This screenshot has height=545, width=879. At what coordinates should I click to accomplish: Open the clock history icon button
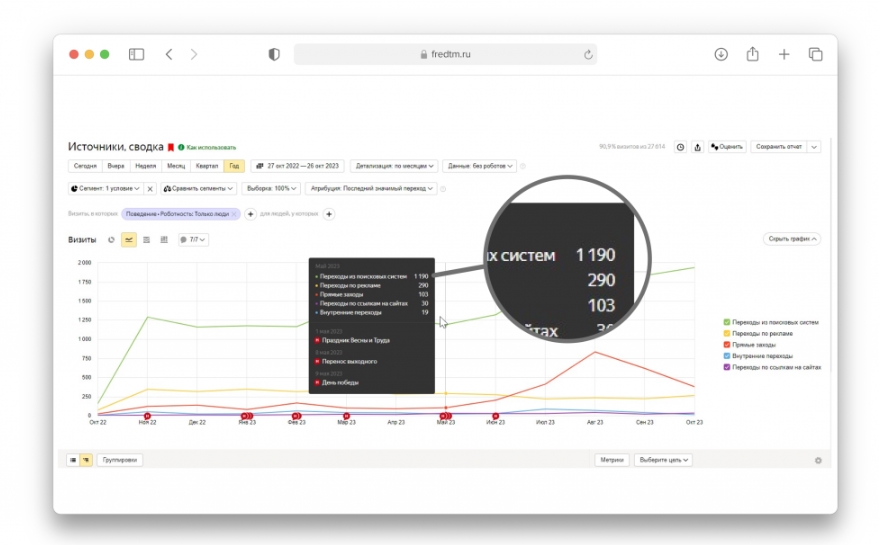point(680,147)
